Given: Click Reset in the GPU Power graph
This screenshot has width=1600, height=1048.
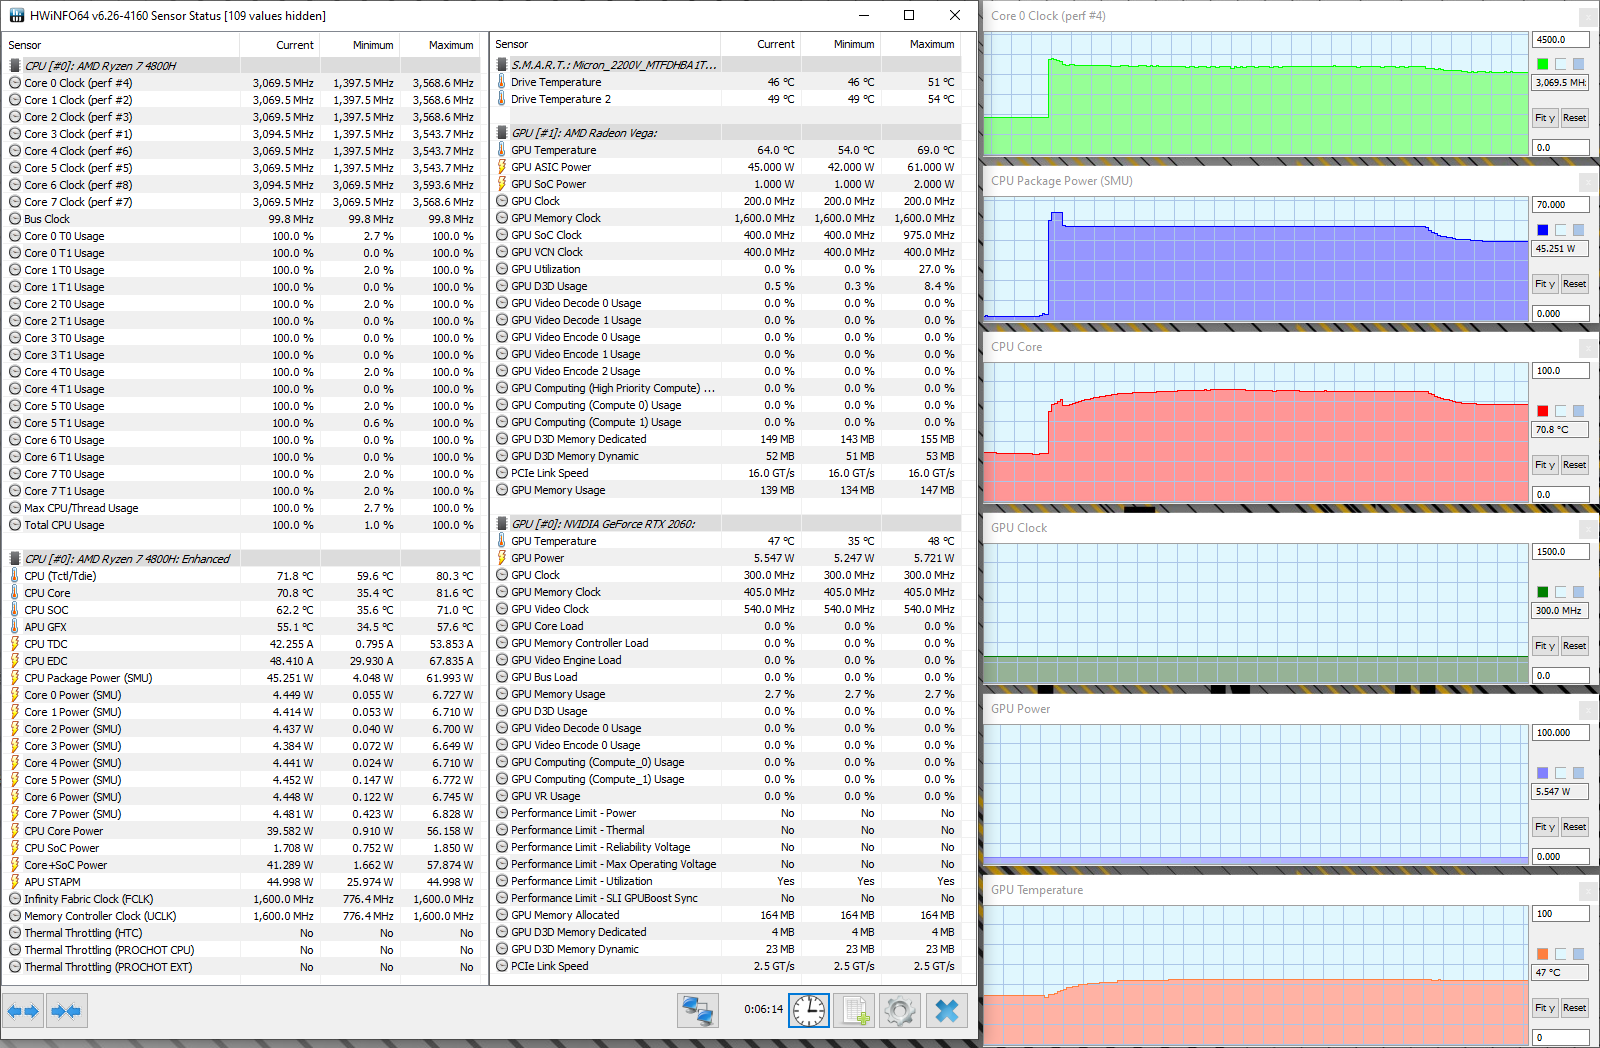Looking at the screenshot, I should point(1575,827).
